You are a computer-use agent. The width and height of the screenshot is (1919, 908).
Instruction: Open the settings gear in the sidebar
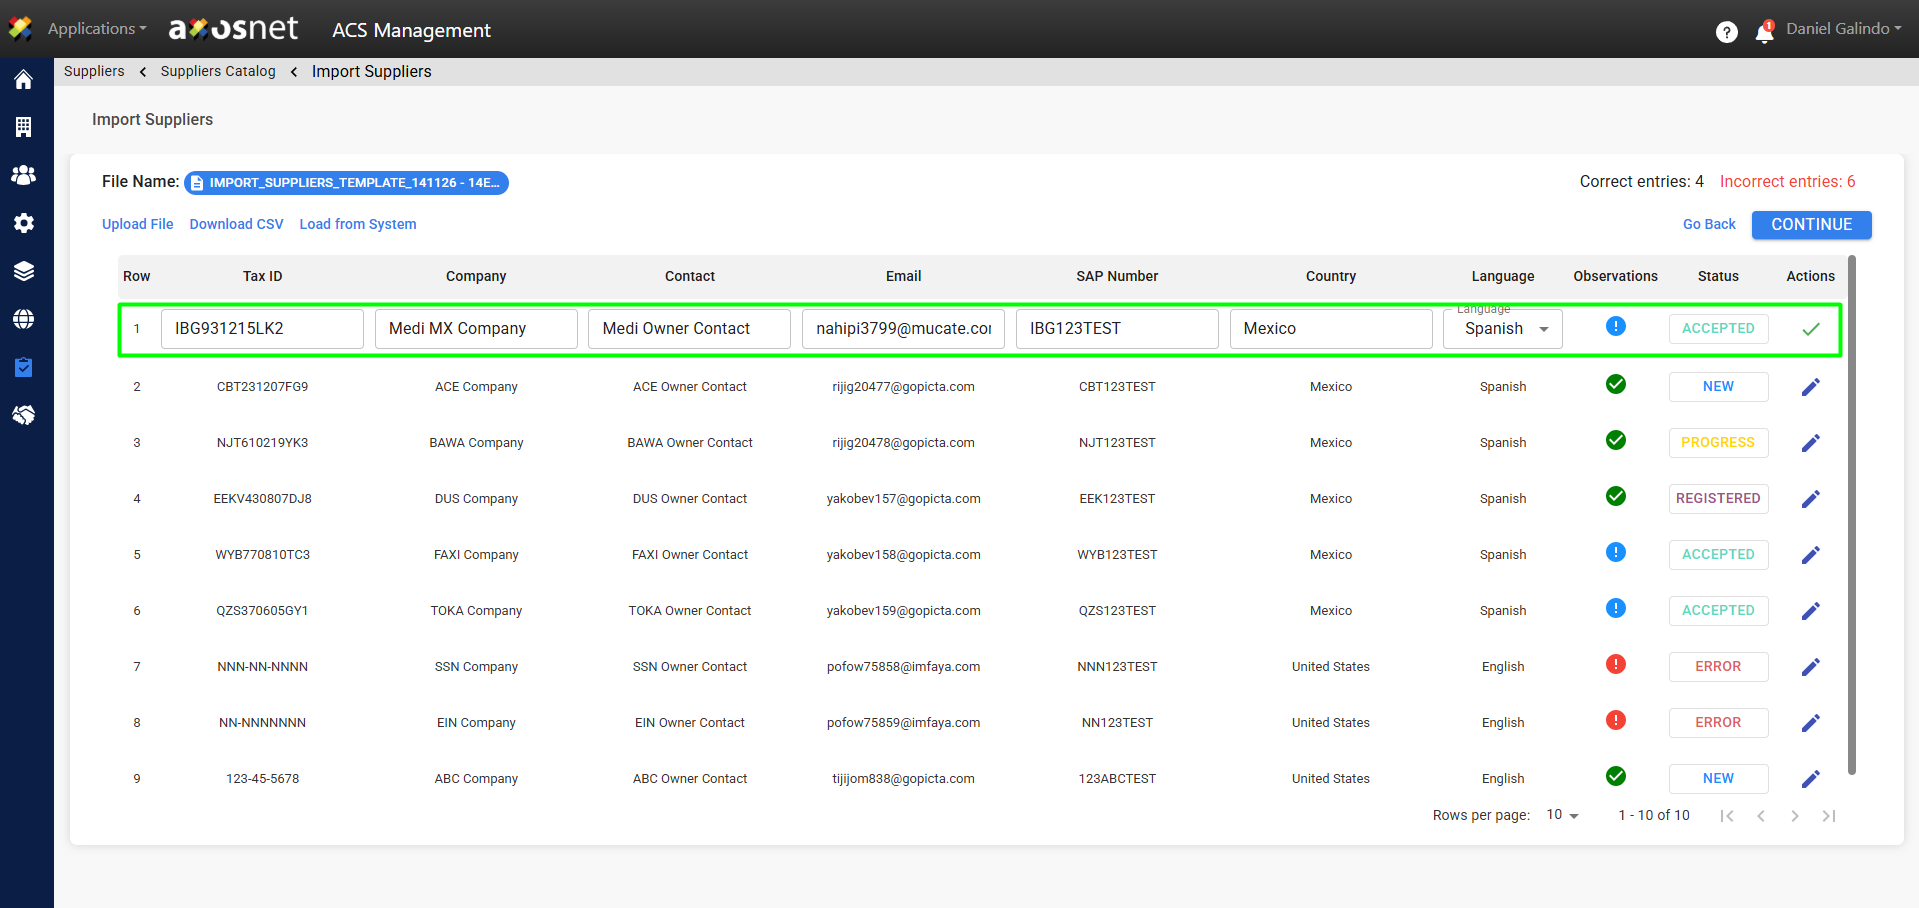[x=24, y=223]
